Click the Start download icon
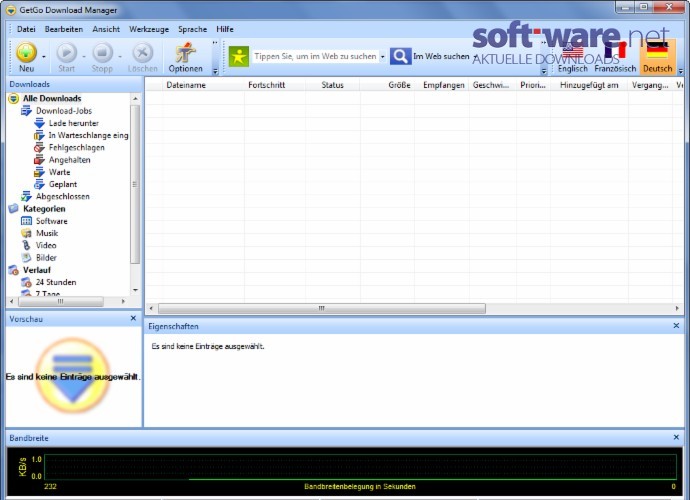690x500 pixels. coord(66,52)
